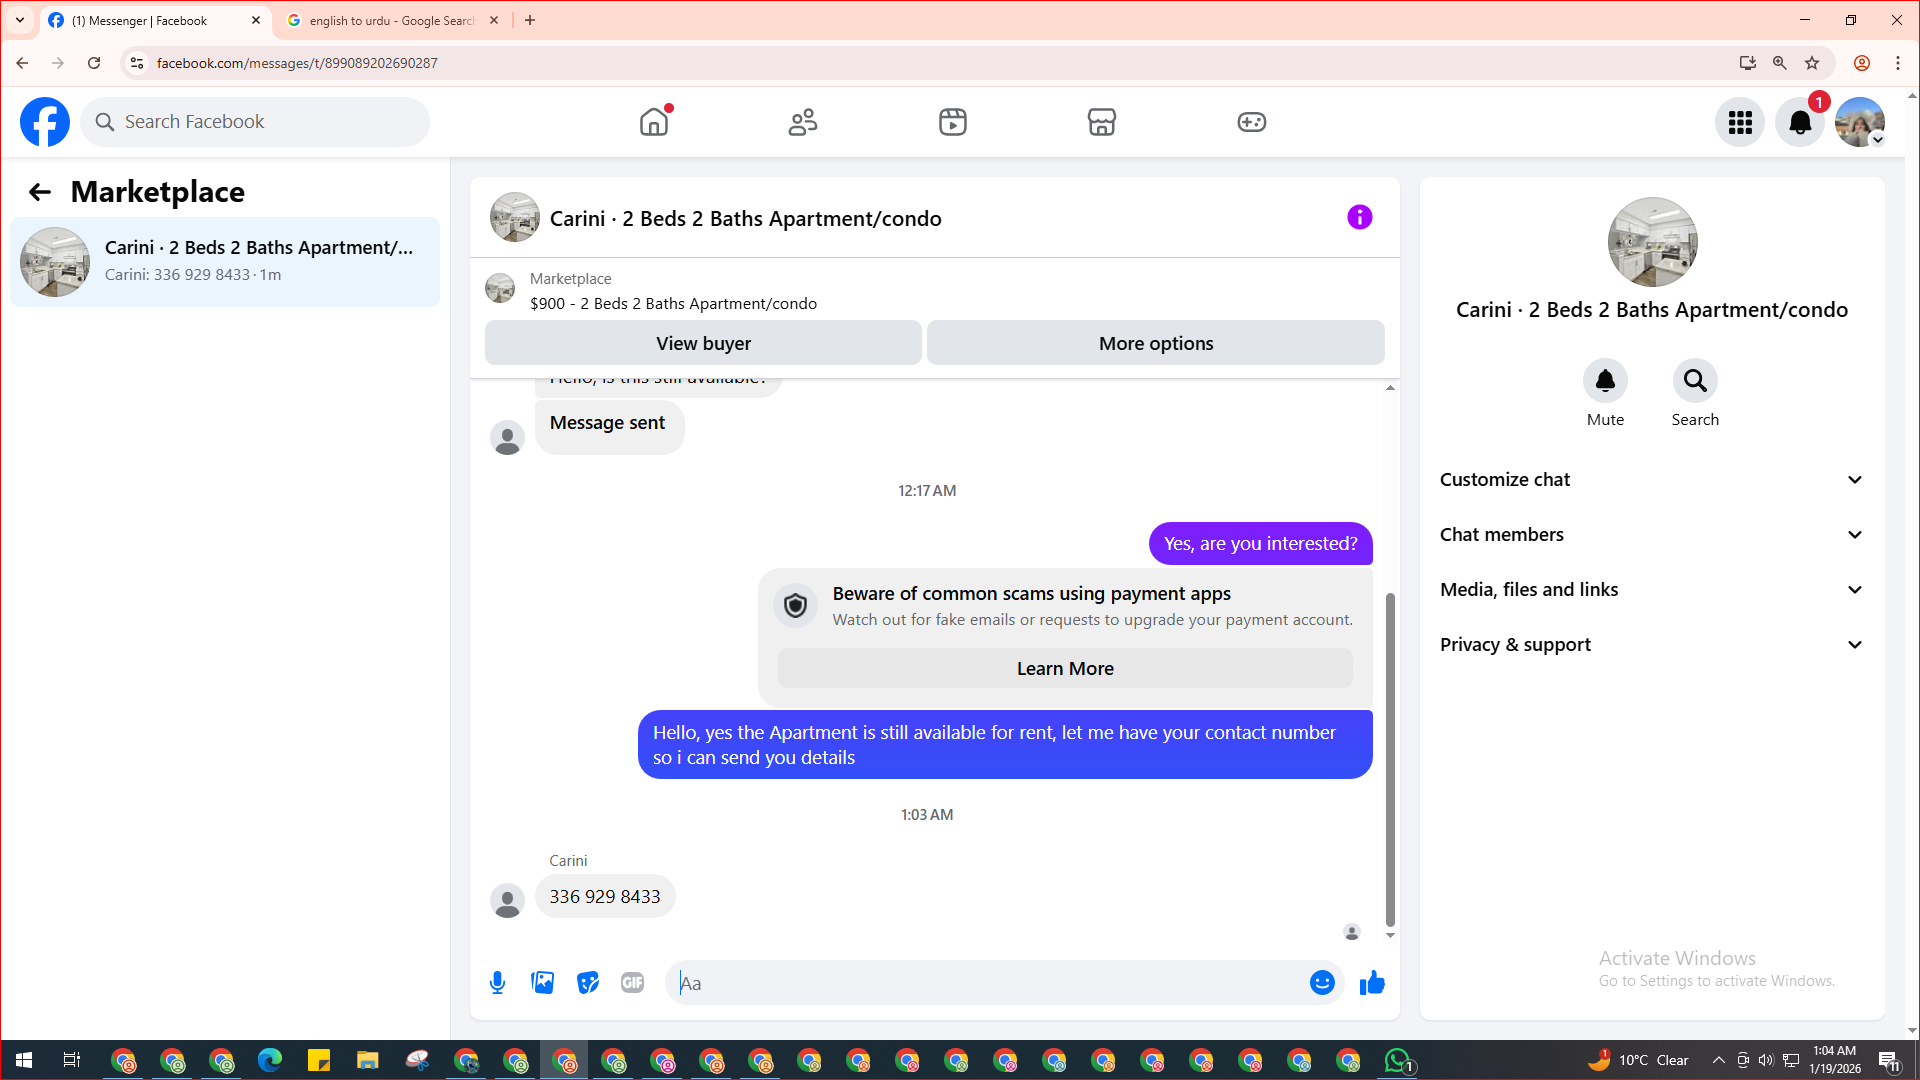Open the Marketplace storefront icon

pyautogui.click(x=1102, y=122)
